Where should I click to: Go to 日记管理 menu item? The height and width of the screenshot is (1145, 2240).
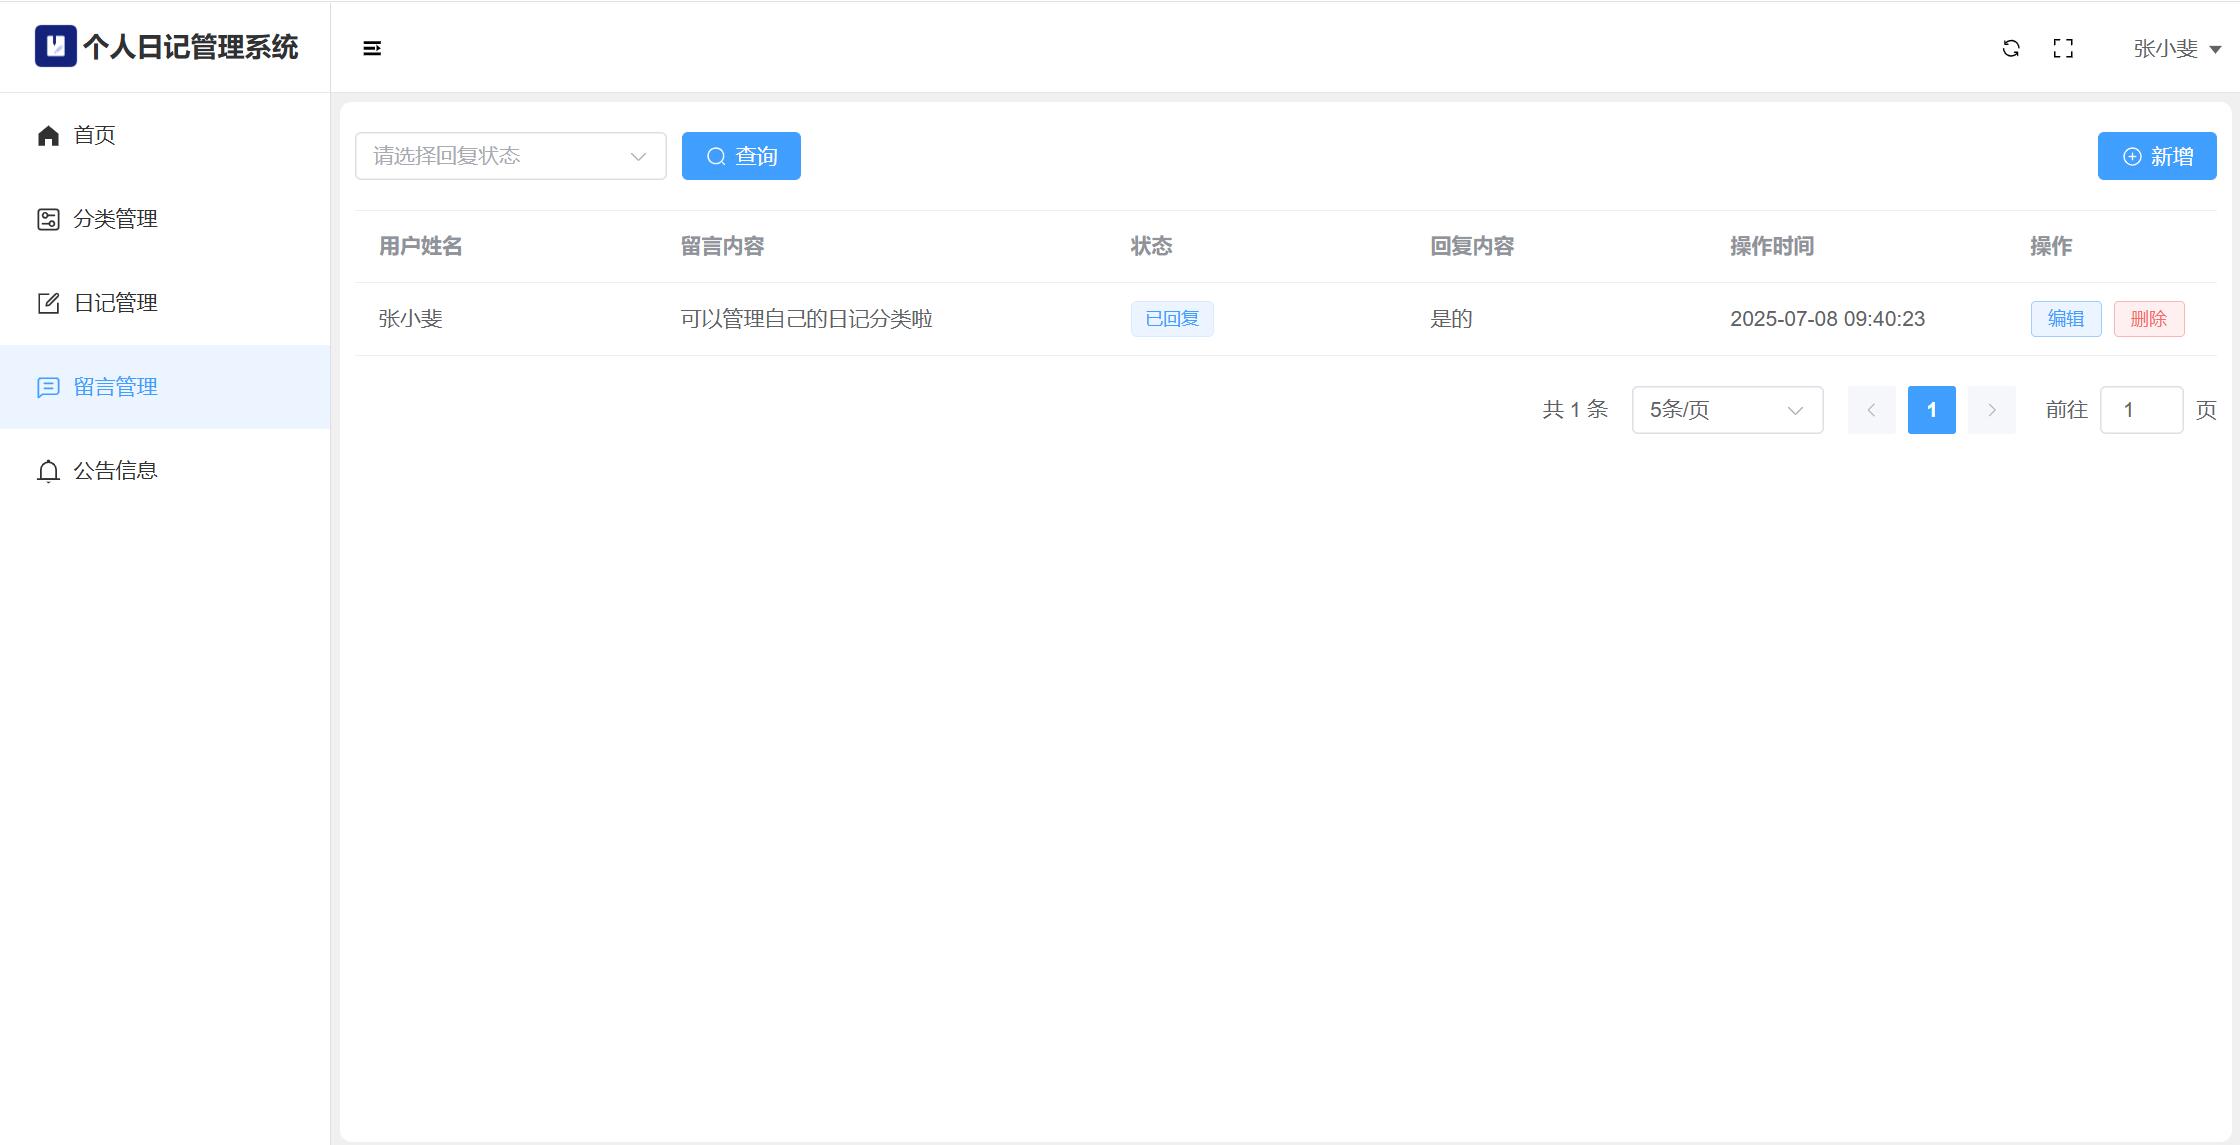(116, 303)
